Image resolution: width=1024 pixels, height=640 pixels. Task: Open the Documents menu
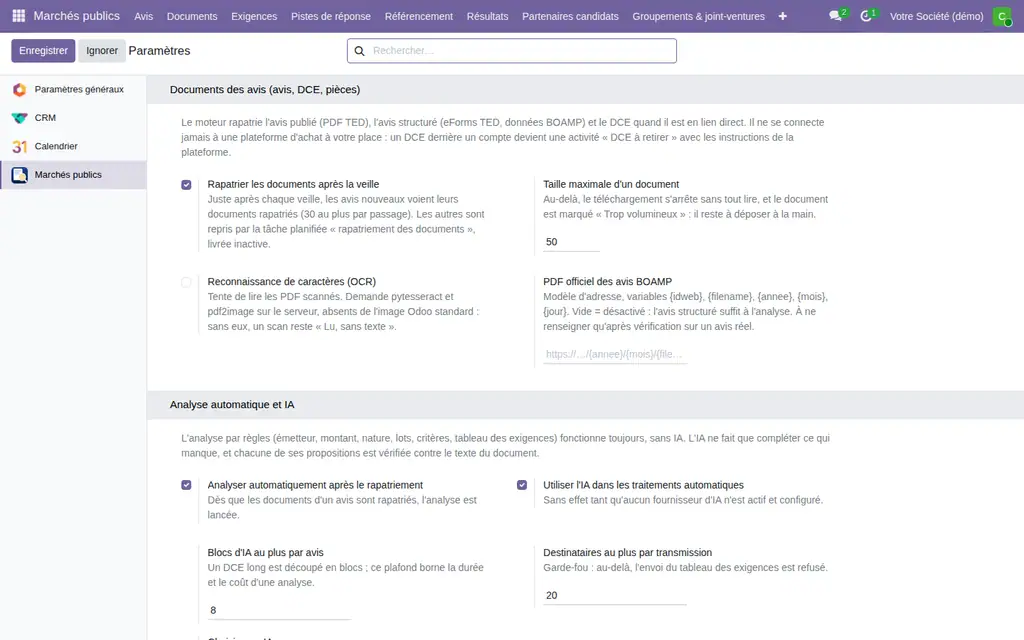click(x=192, y=16)
